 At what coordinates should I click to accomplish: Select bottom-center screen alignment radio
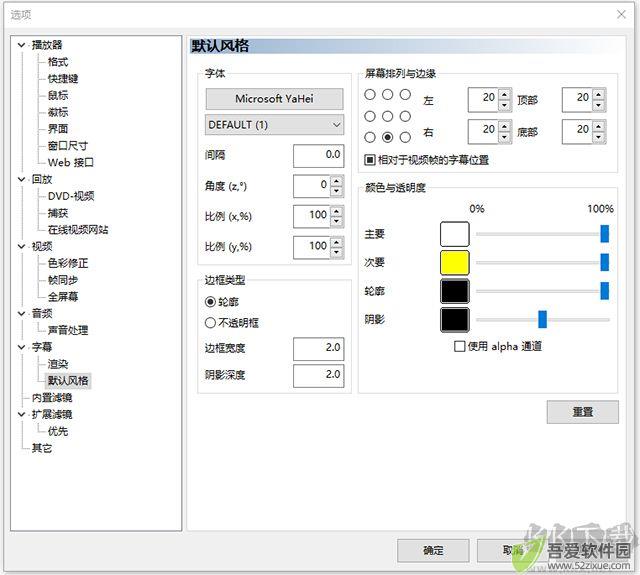(x=387, y=138)
